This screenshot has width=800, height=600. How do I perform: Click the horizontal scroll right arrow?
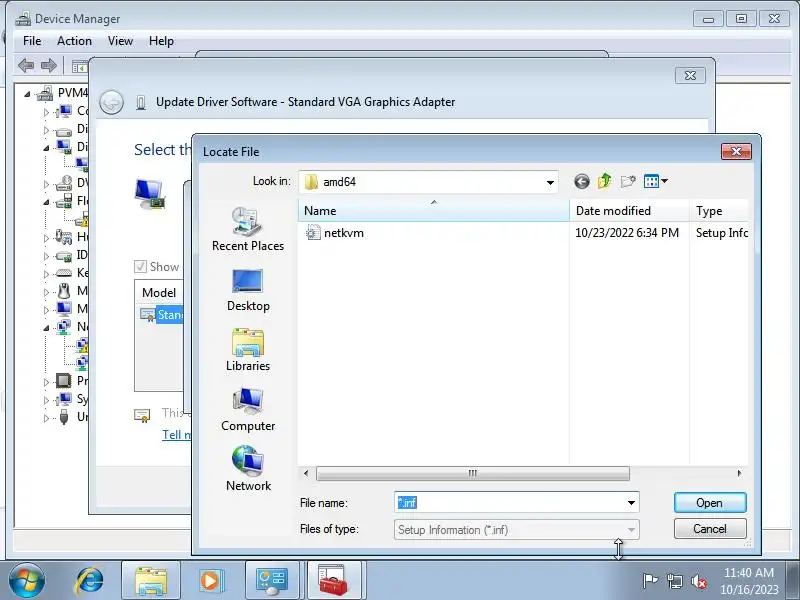(x=739, y=473)
